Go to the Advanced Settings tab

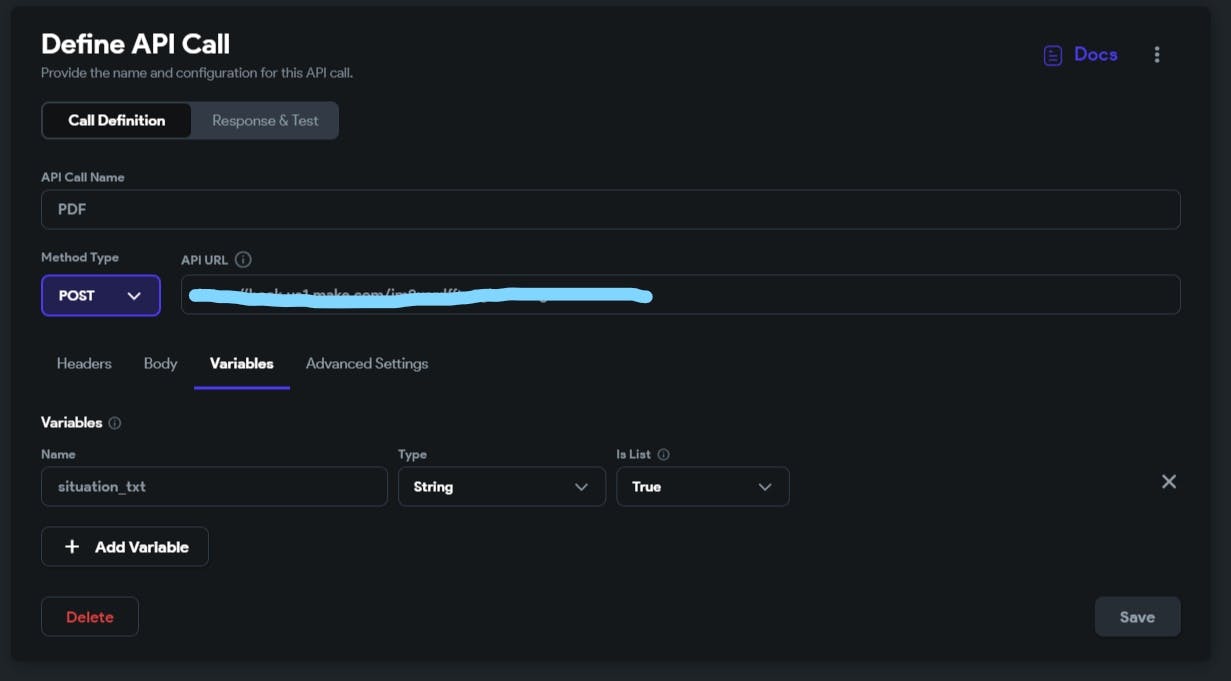point(367,364)
